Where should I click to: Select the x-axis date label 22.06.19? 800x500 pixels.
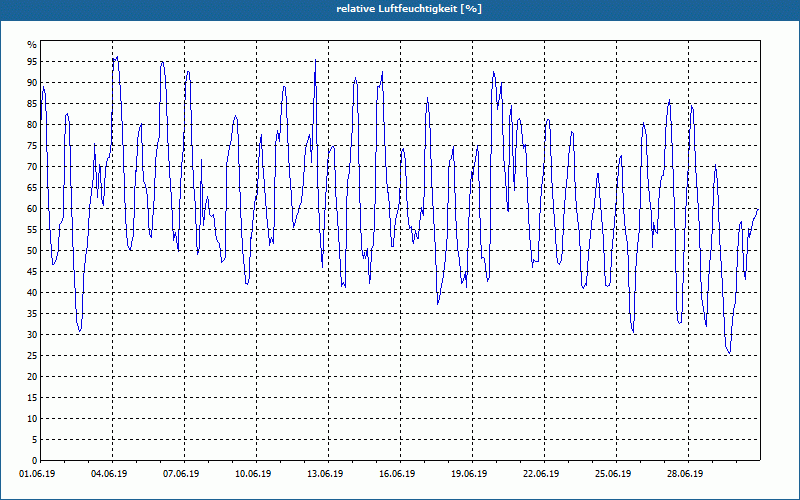(x=541, y=474)
